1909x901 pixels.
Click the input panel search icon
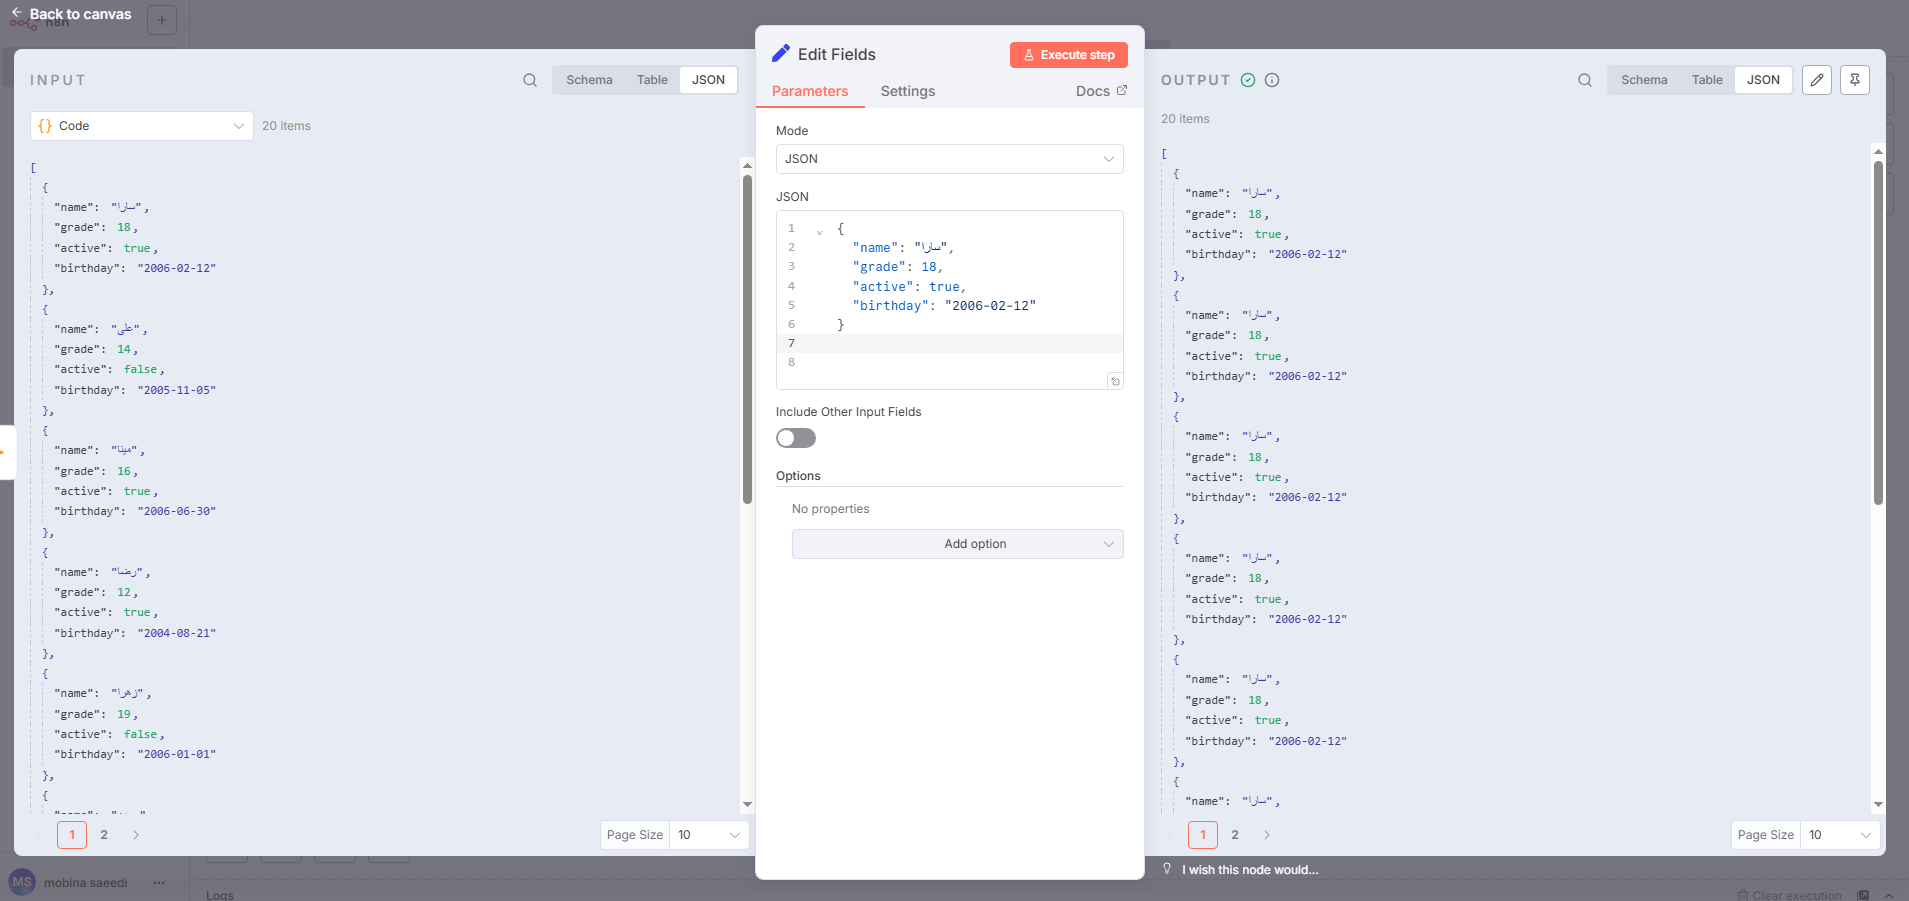[530, 80]
